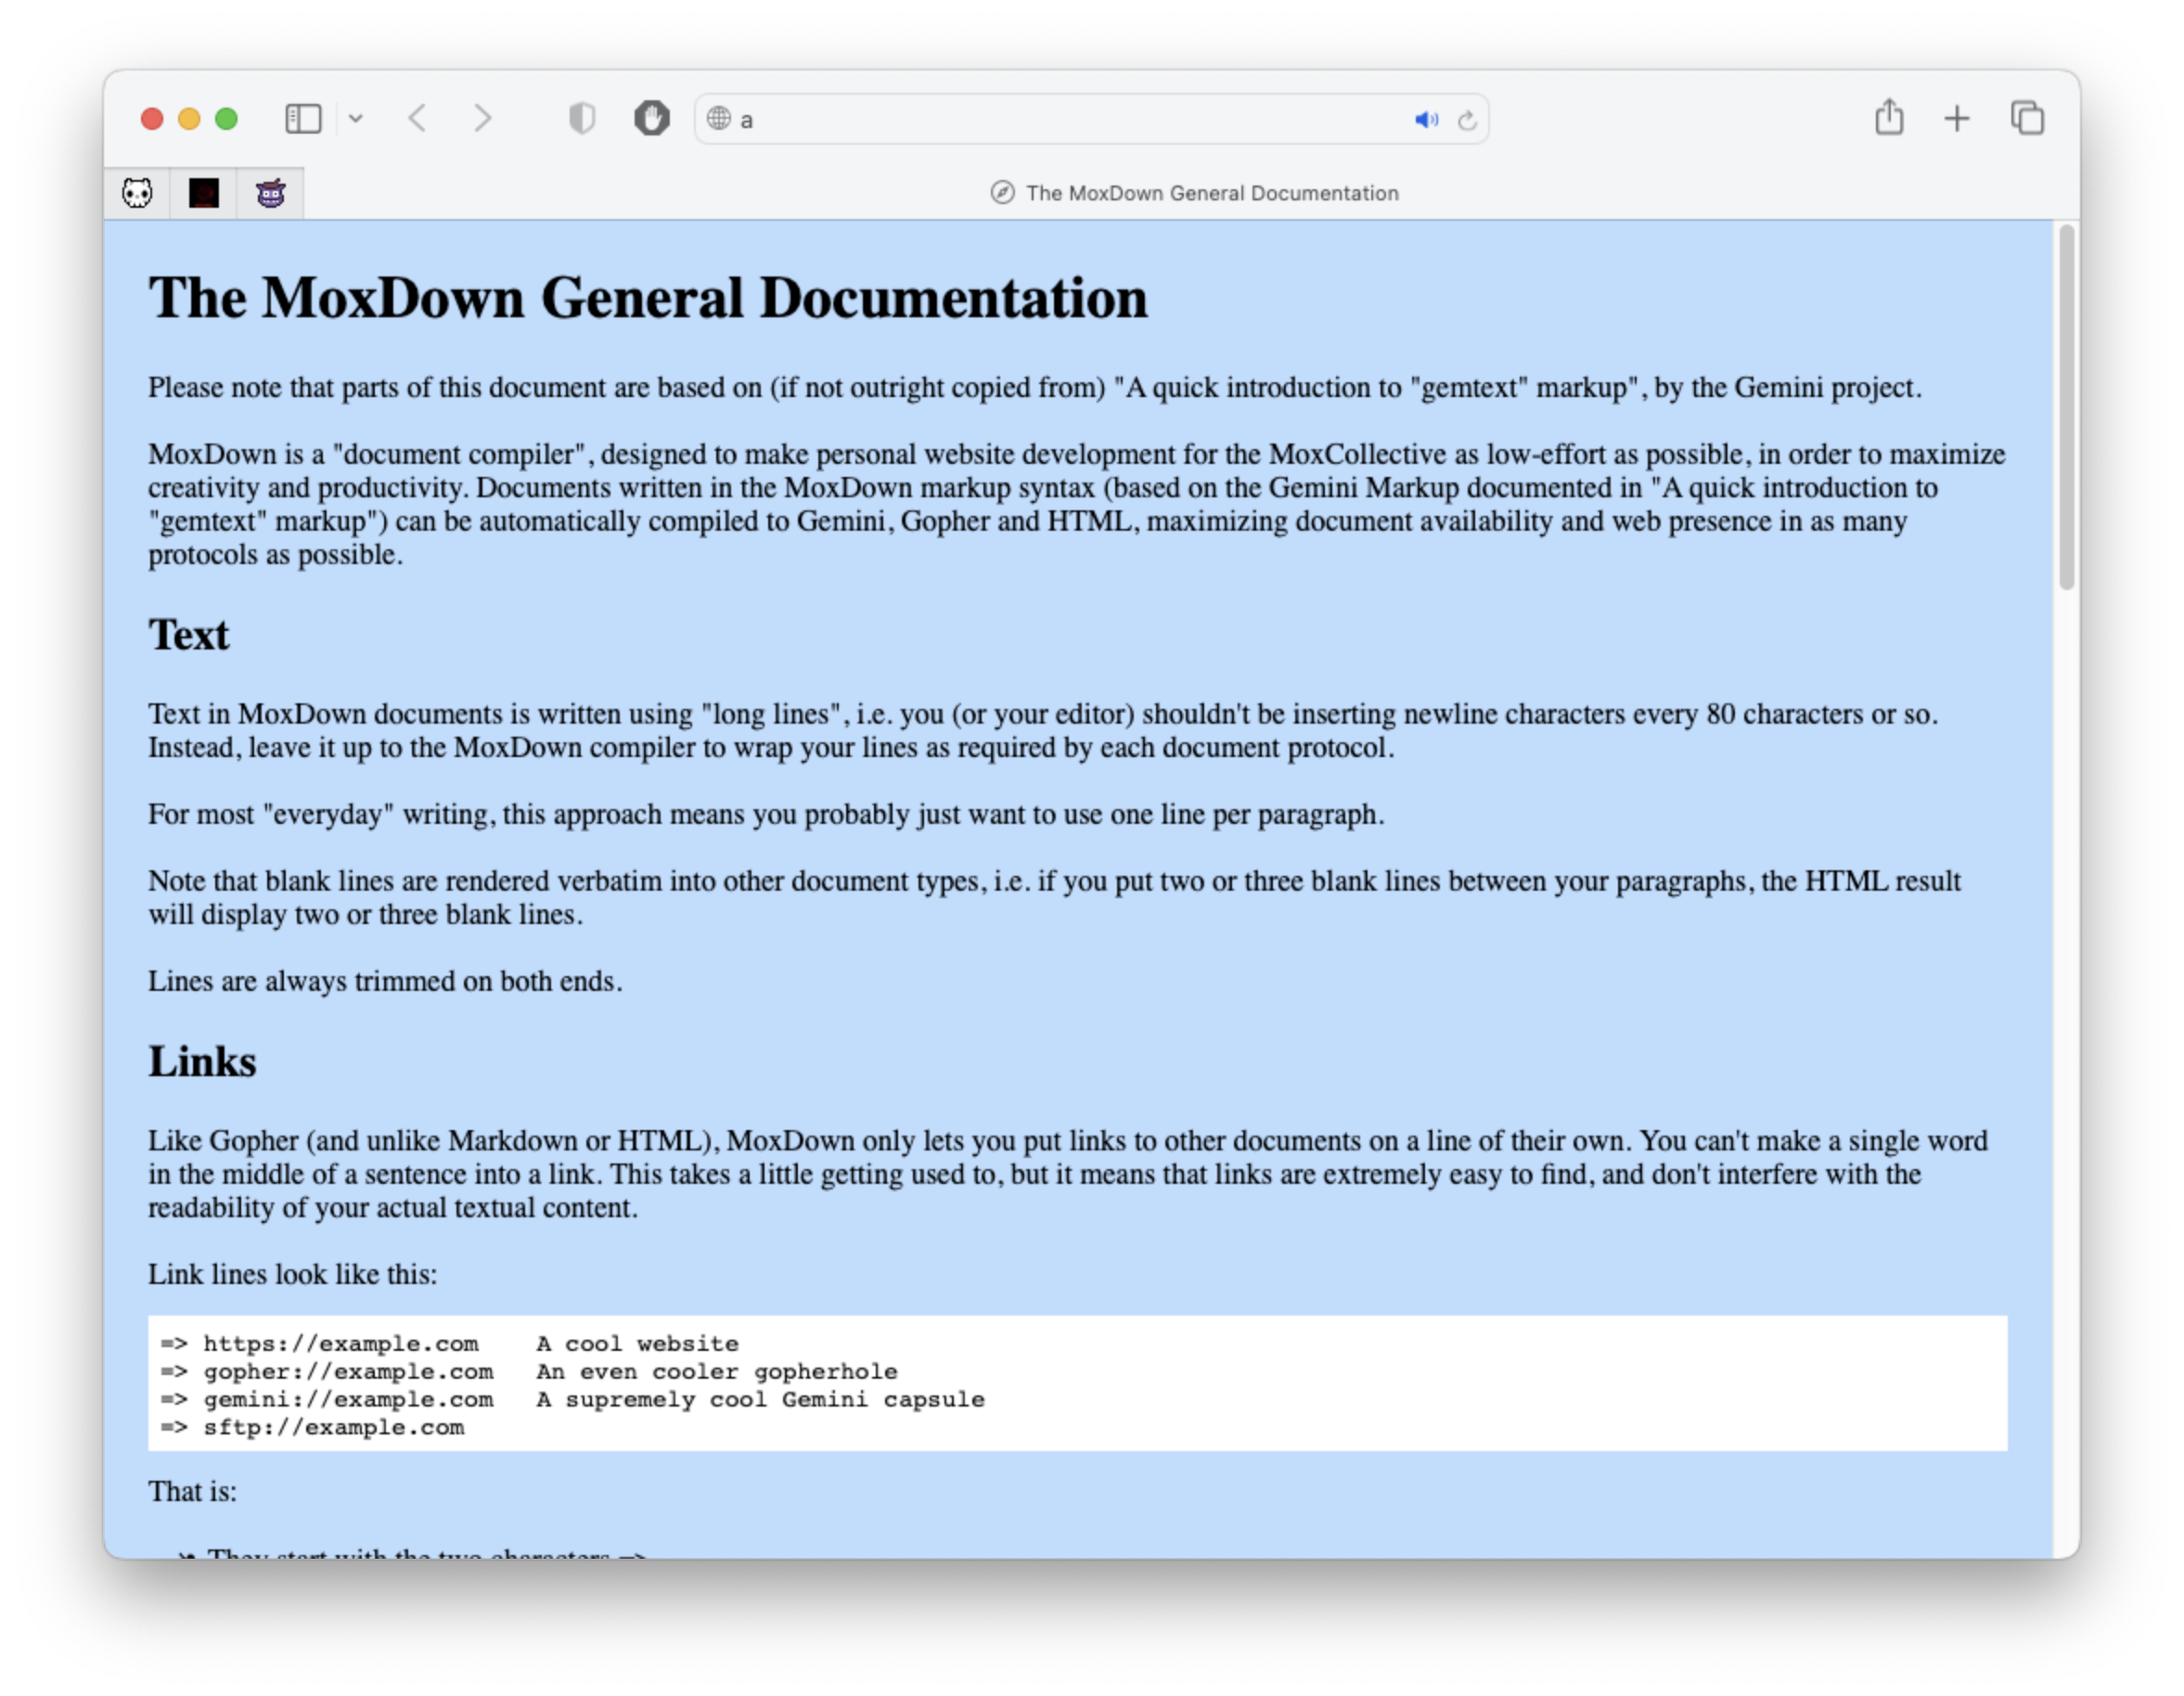Switch to the black square pinned tab
Image resolution: width=2184 pixels, height=1696 pixels.
(x=204, y=193)
